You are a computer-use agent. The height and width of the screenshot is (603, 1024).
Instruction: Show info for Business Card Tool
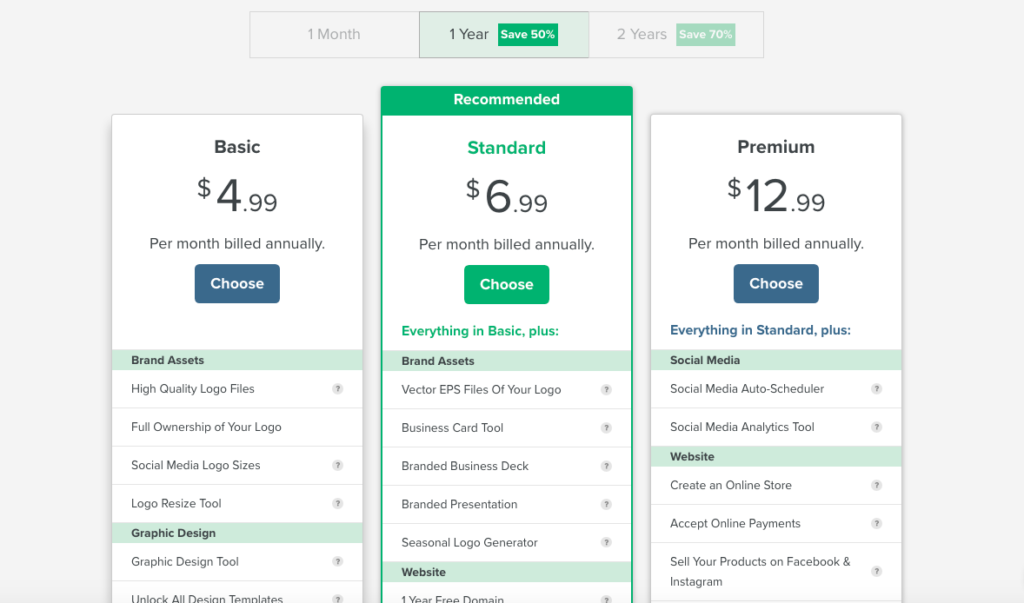click(x=606, y=428)
